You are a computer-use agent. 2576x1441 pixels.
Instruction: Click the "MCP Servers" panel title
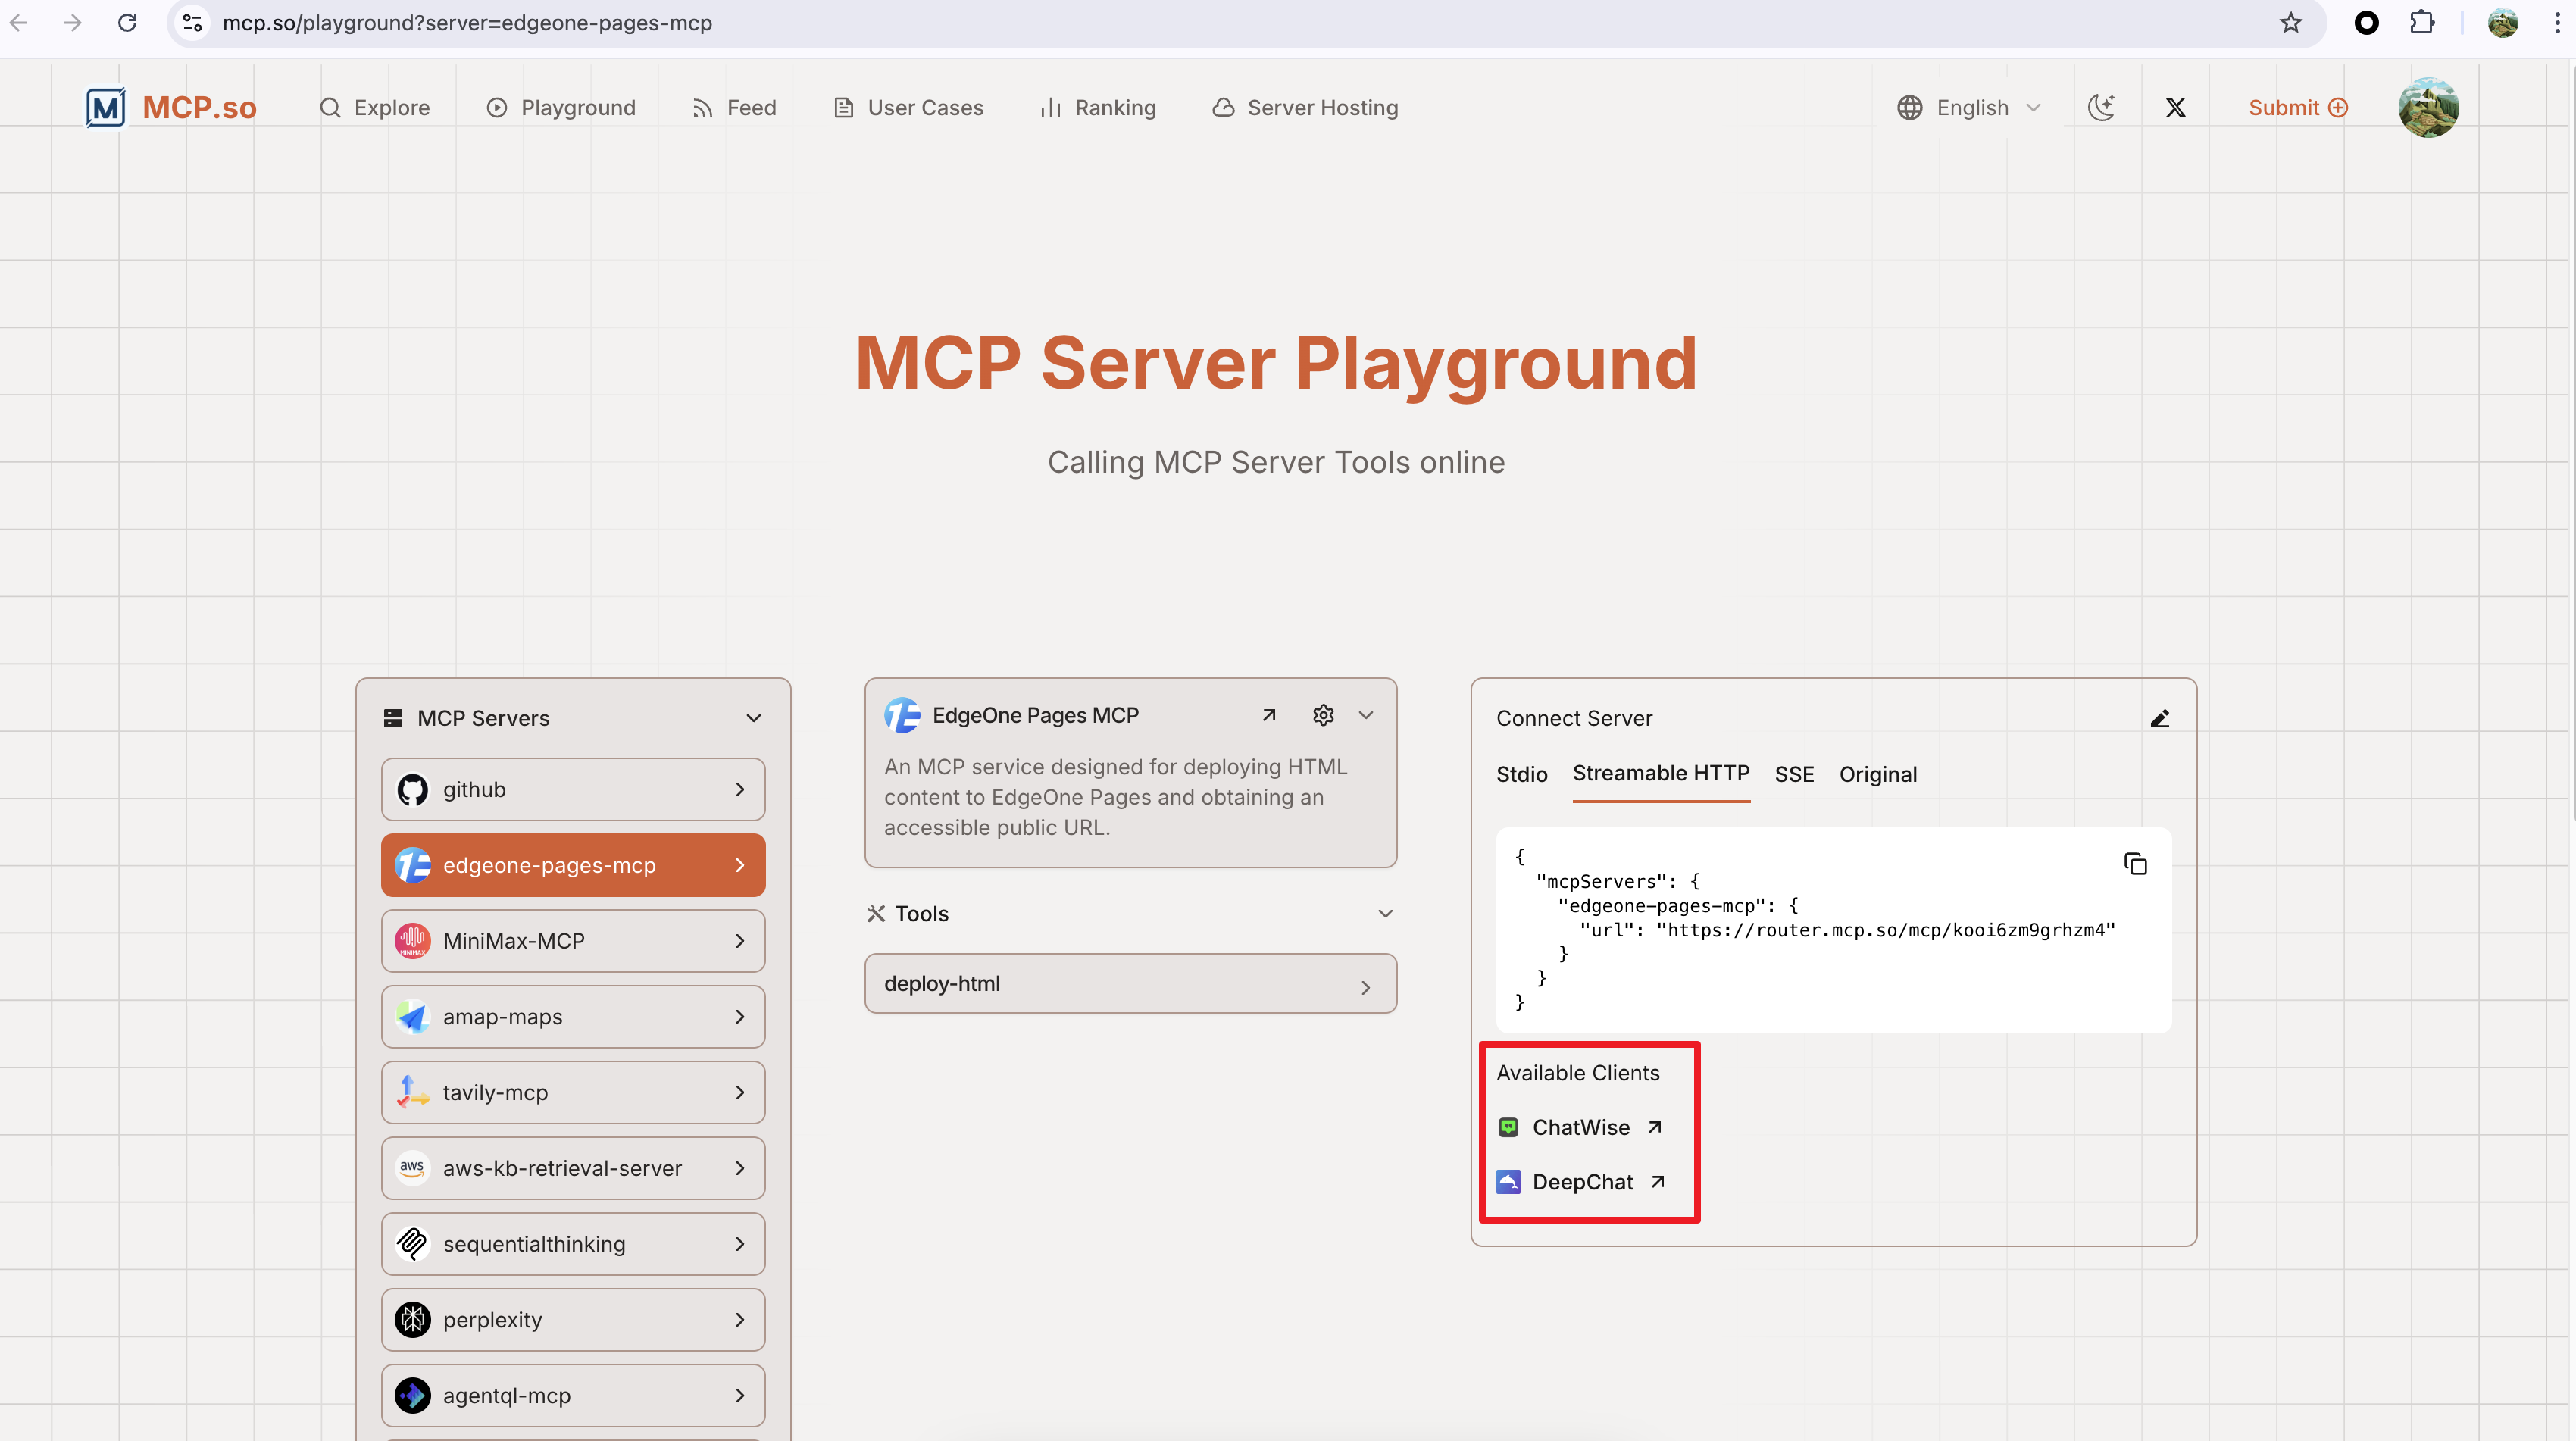pos(483,718)
